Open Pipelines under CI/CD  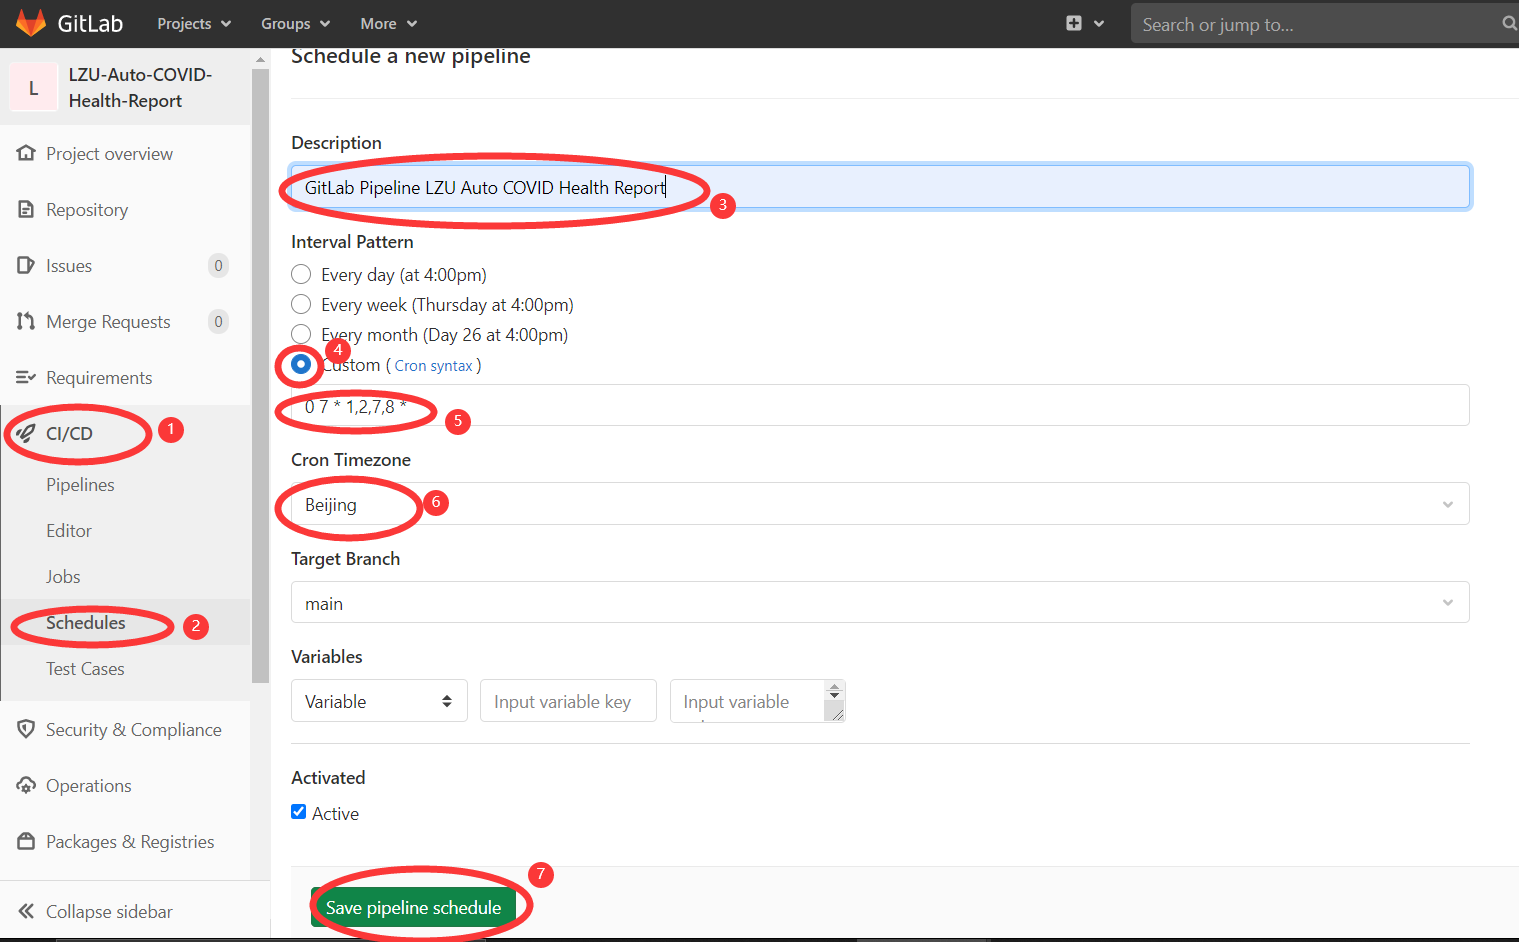pyautogui.click(x=80, y=484)
